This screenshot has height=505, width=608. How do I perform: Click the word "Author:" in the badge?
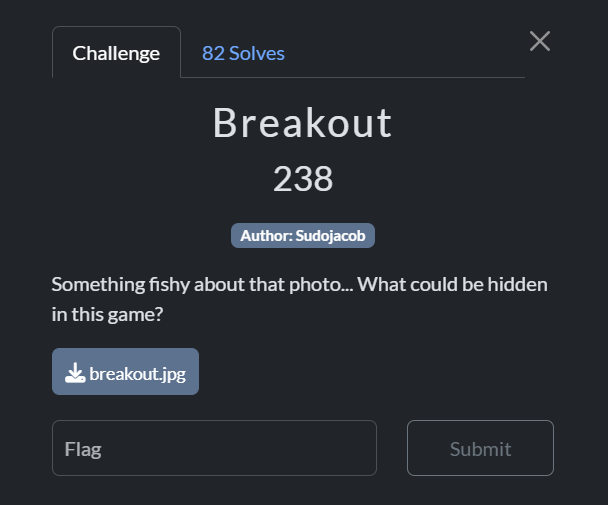266,236
